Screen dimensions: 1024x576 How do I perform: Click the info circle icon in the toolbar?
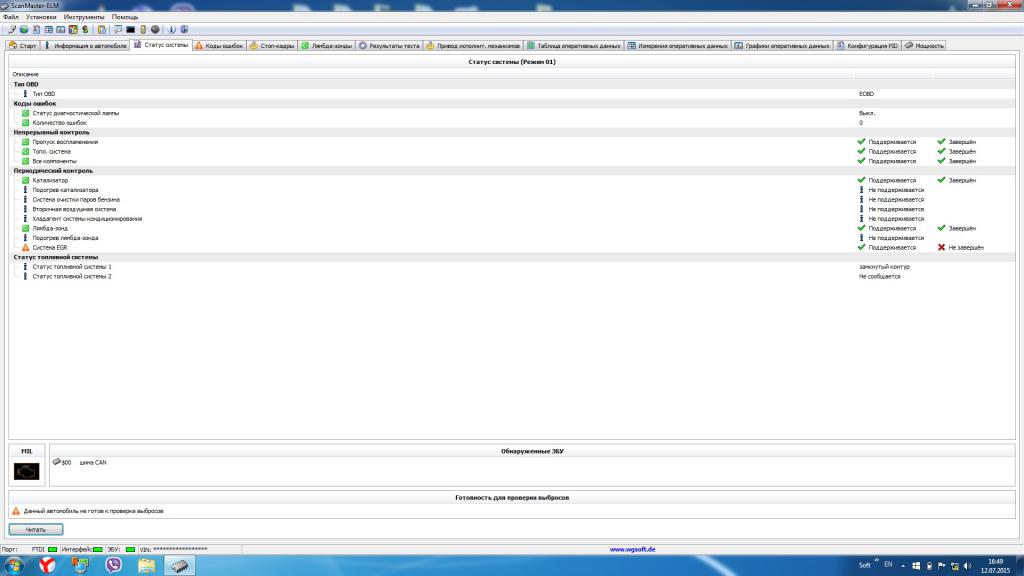pos(171,30)
